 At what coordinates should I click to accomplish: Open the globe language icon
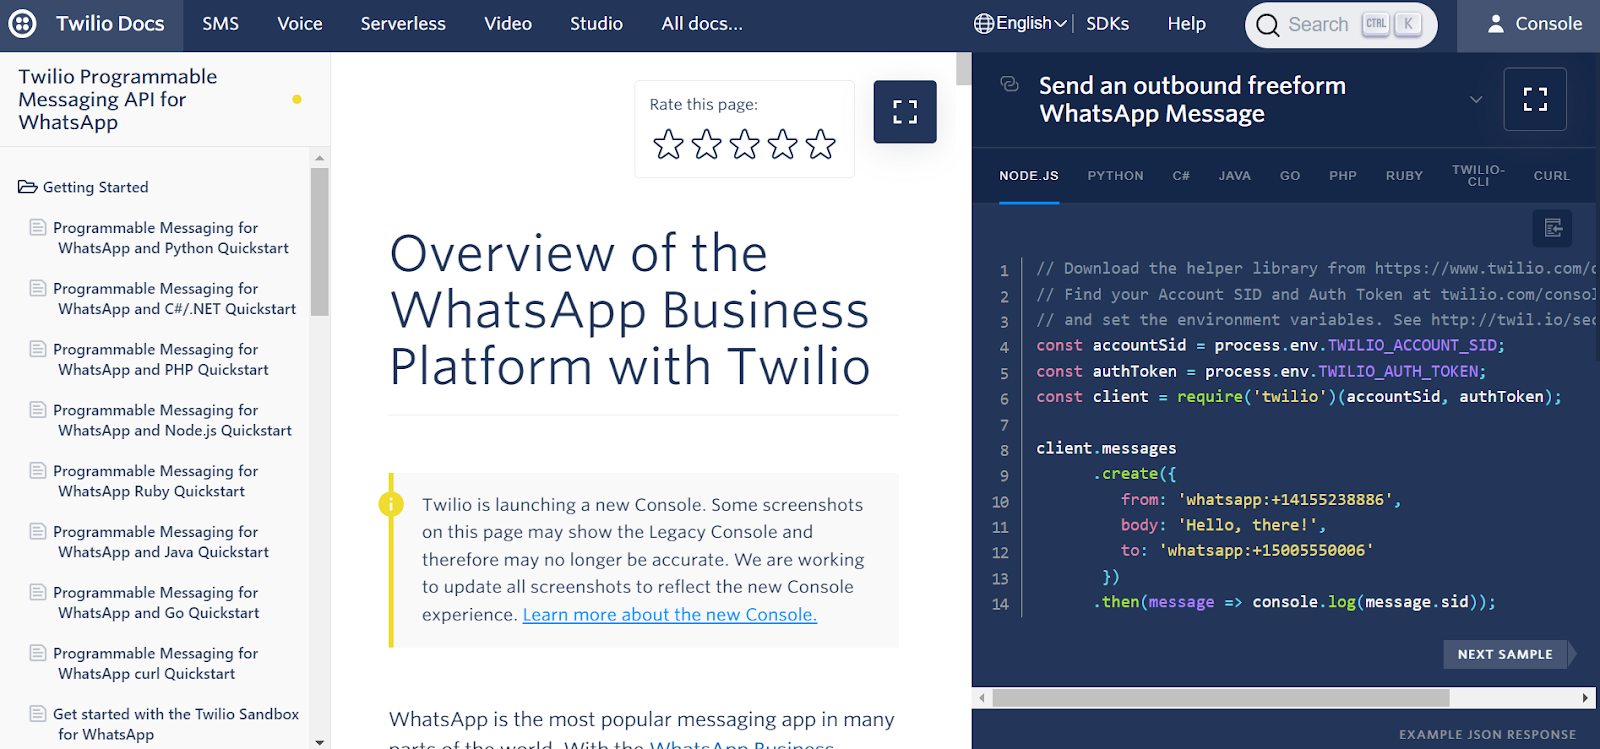click(984, 23)
